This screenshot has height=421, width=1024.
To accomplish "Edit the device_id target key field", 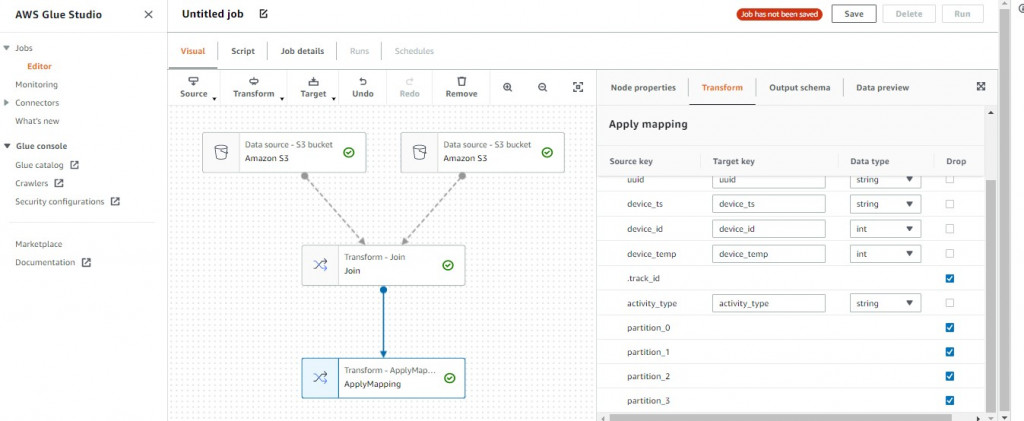I will point(769,228).
